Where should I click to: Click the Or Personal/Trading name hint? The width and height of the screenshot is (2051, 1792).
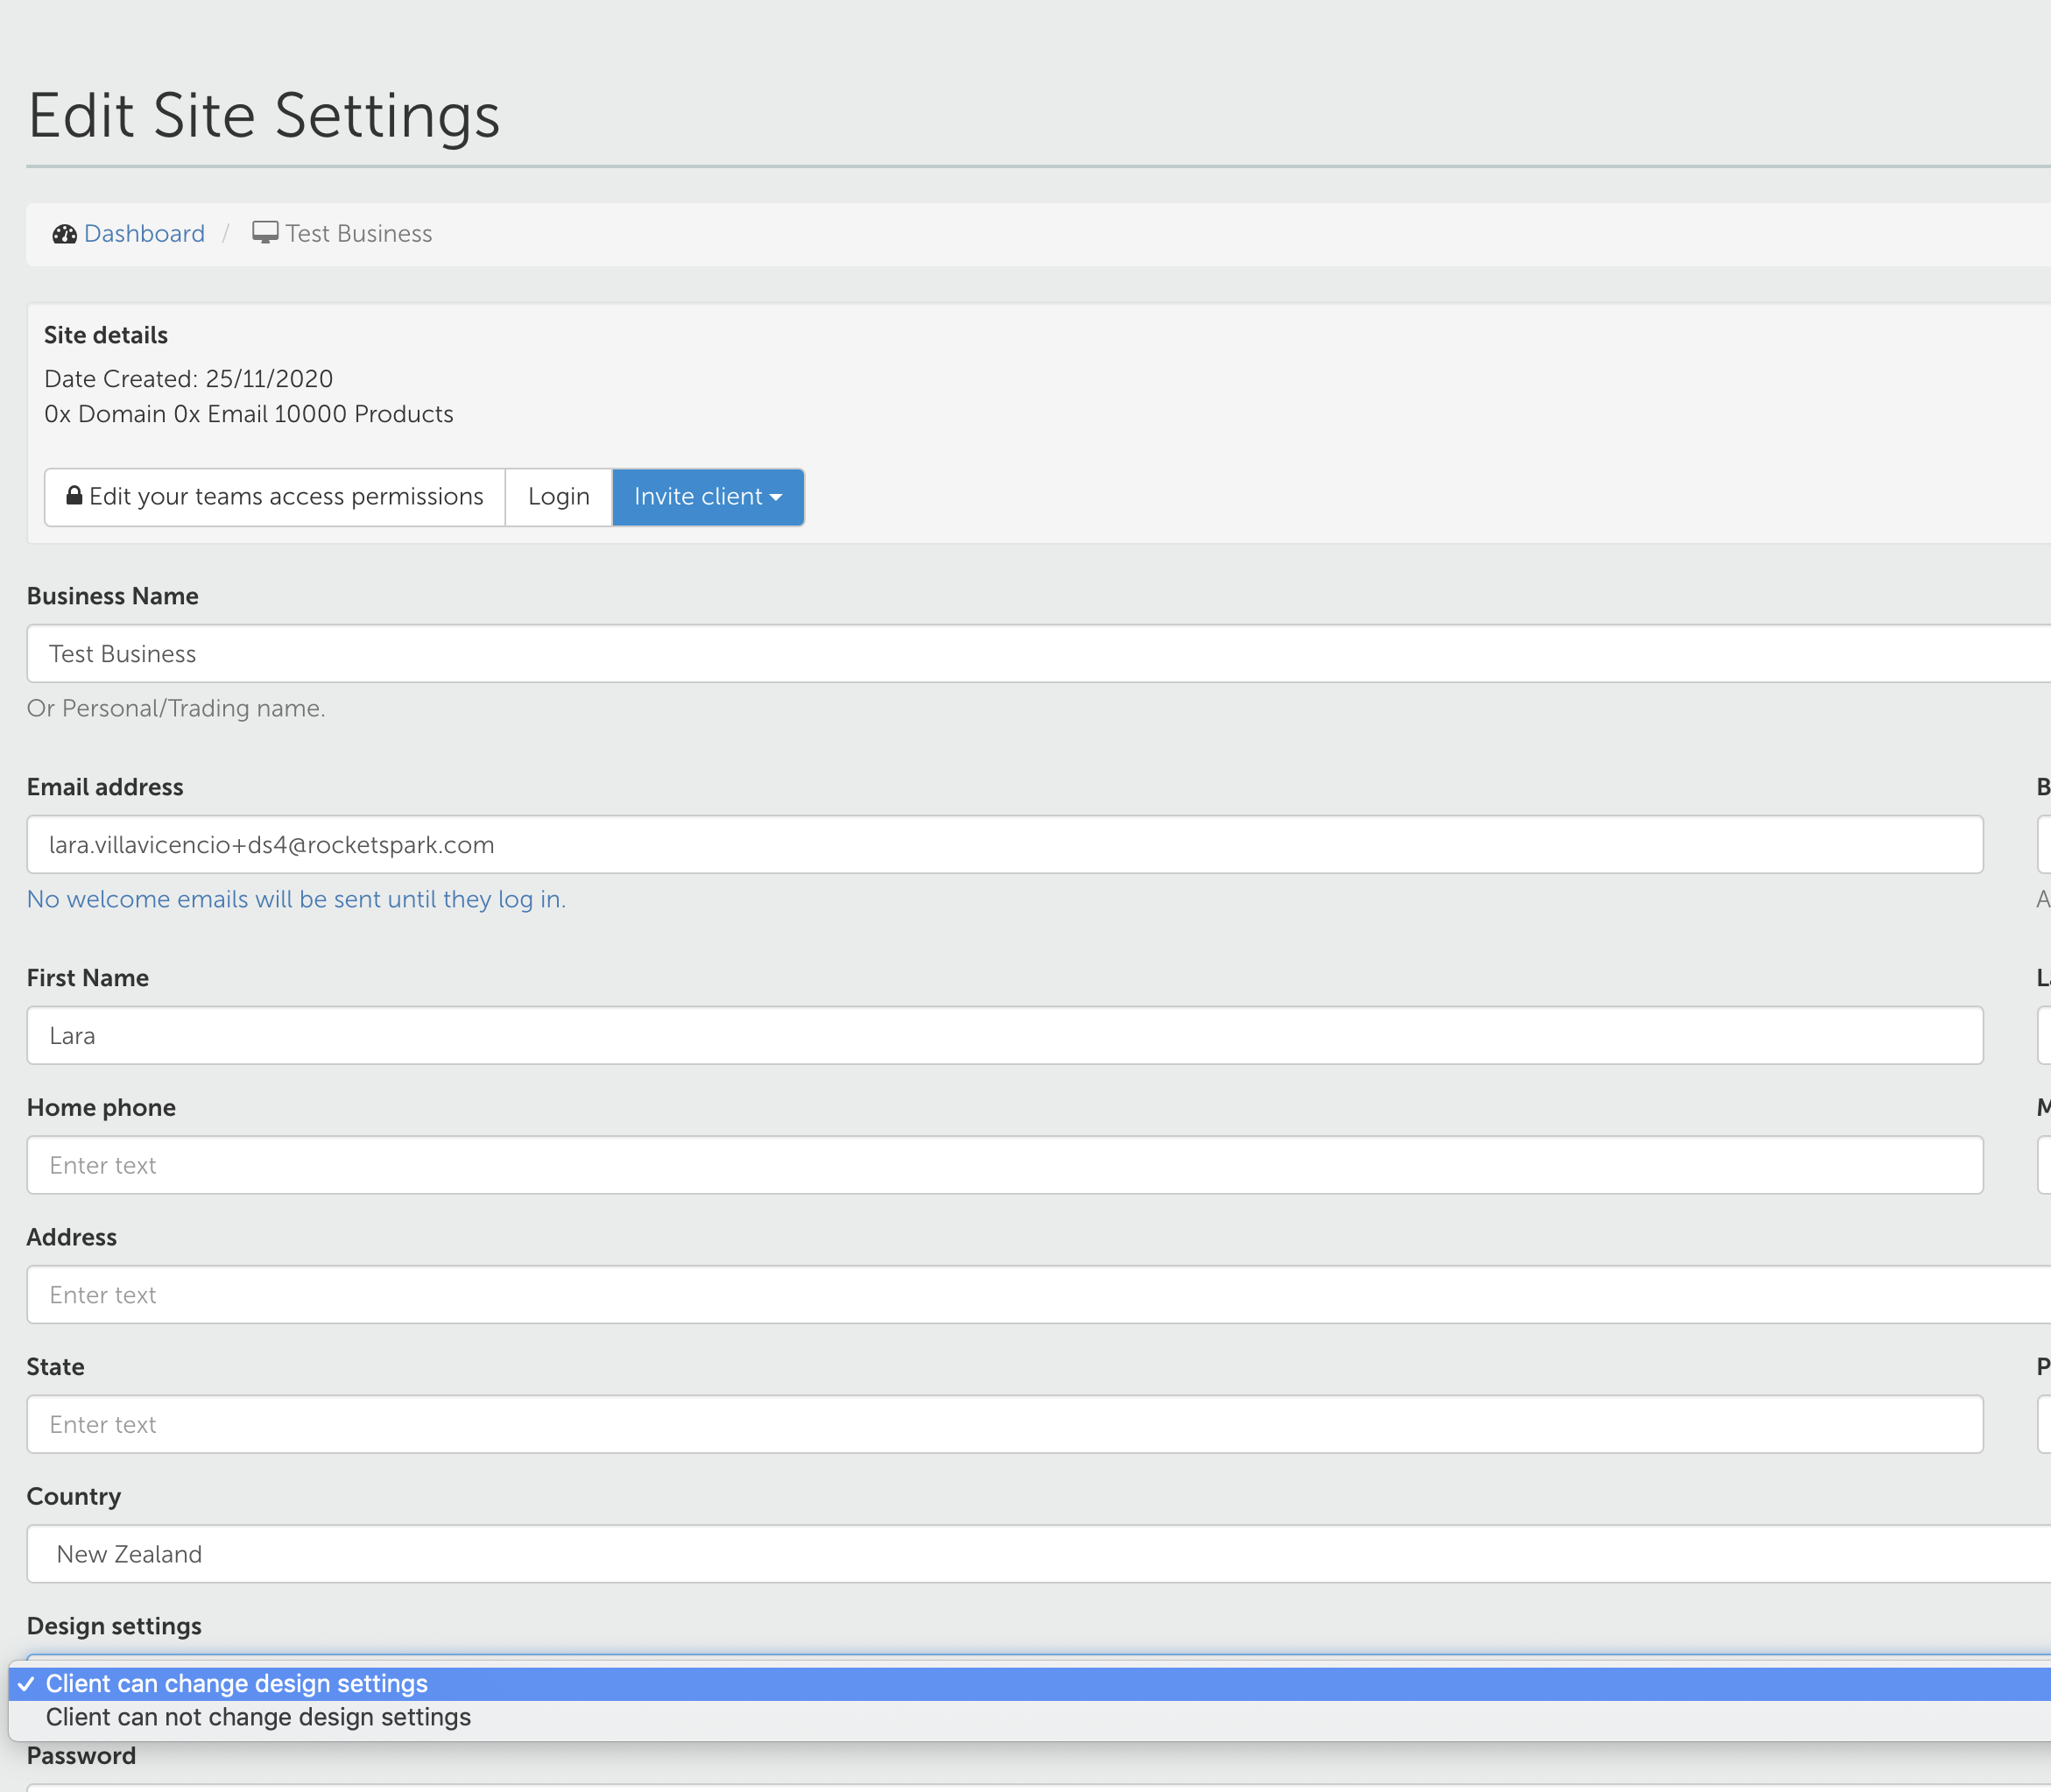176,708
